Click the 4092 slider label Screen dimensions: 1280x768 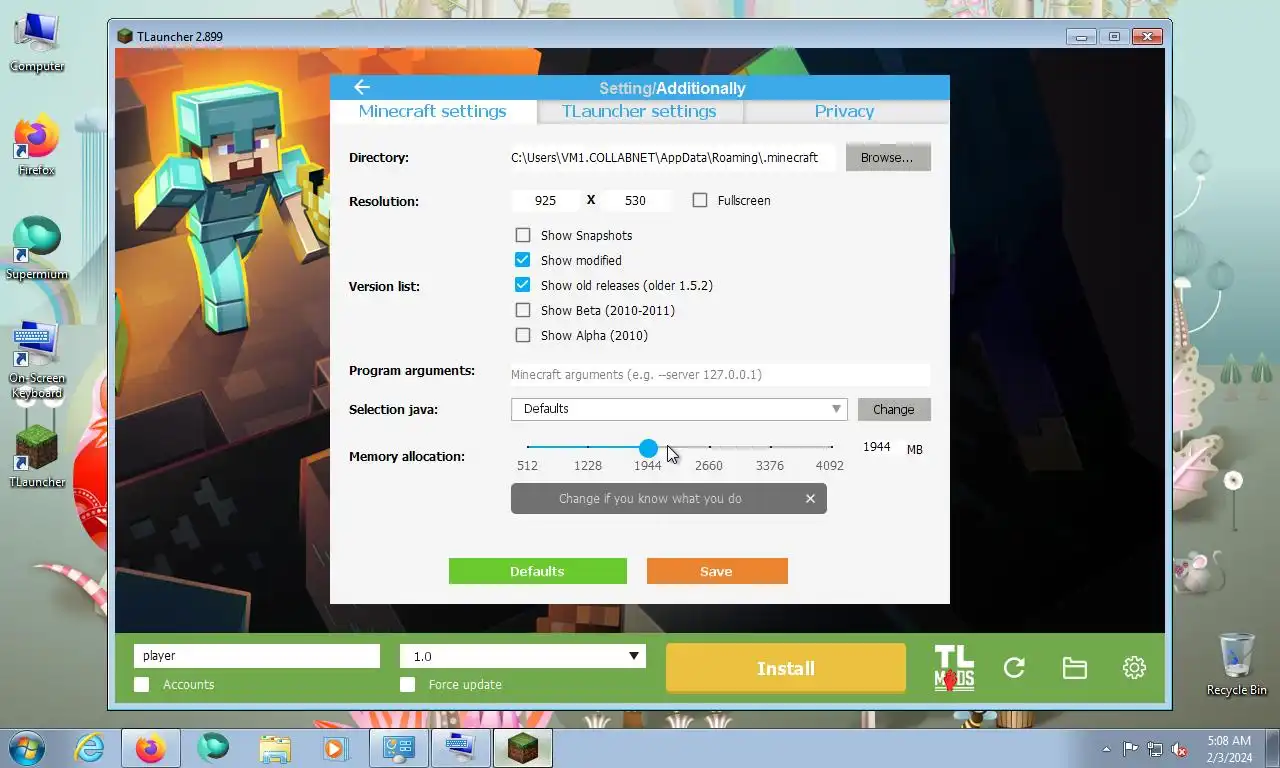tap(830, 465)
